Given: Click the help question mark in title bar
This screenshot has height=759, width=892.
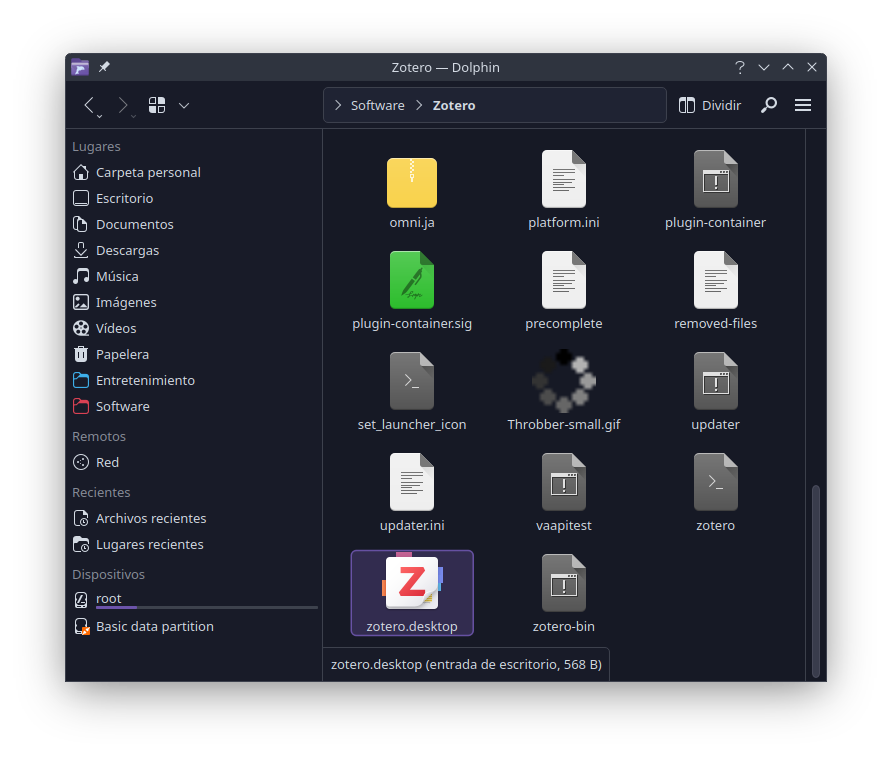Looking at the screenshot, I should [x=740, y=67].
